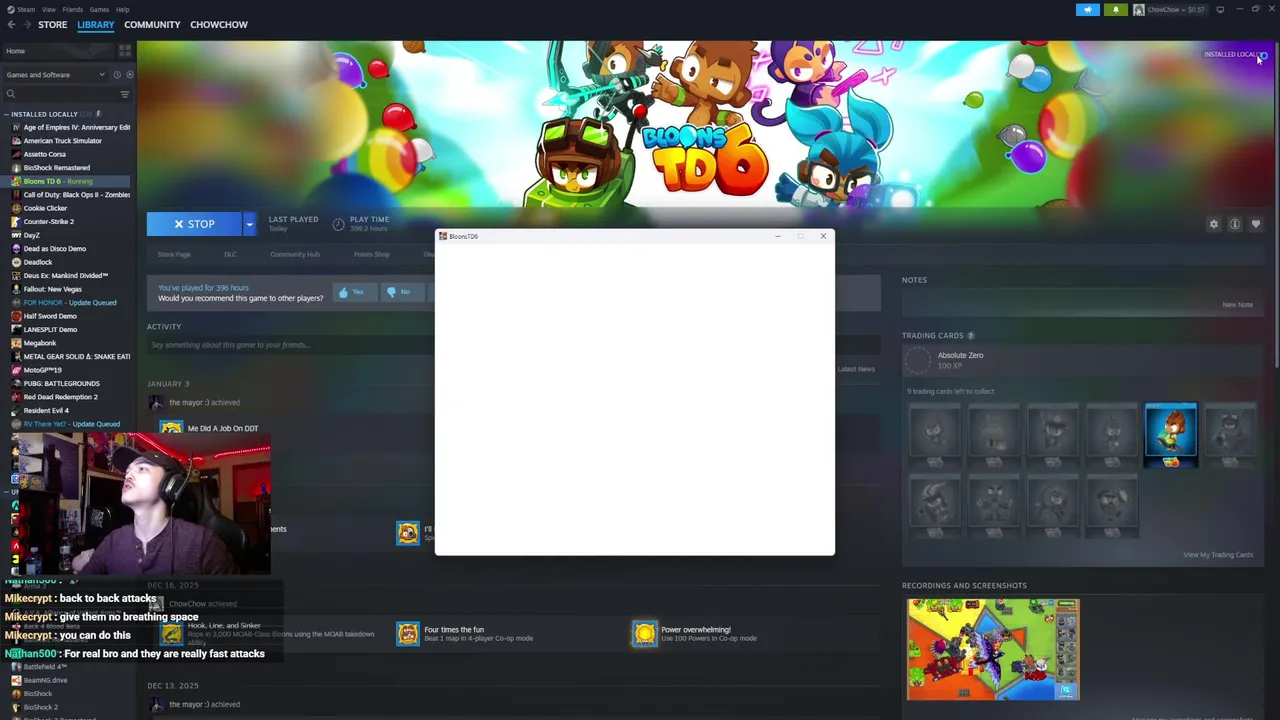Switch to the STORE tab
The image size is (1280, 720).
coord(53,25)
